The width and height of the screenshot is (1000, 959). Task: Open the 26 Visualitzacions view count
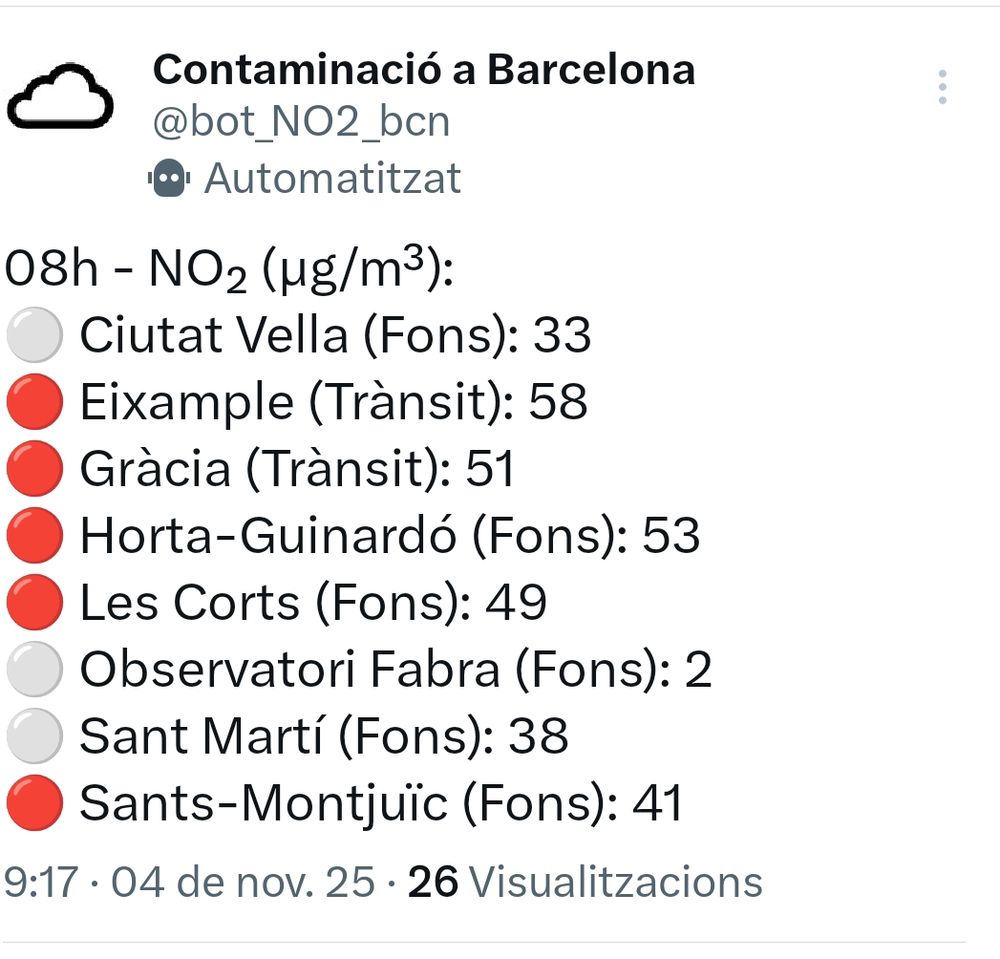click(x=585, y=882)
